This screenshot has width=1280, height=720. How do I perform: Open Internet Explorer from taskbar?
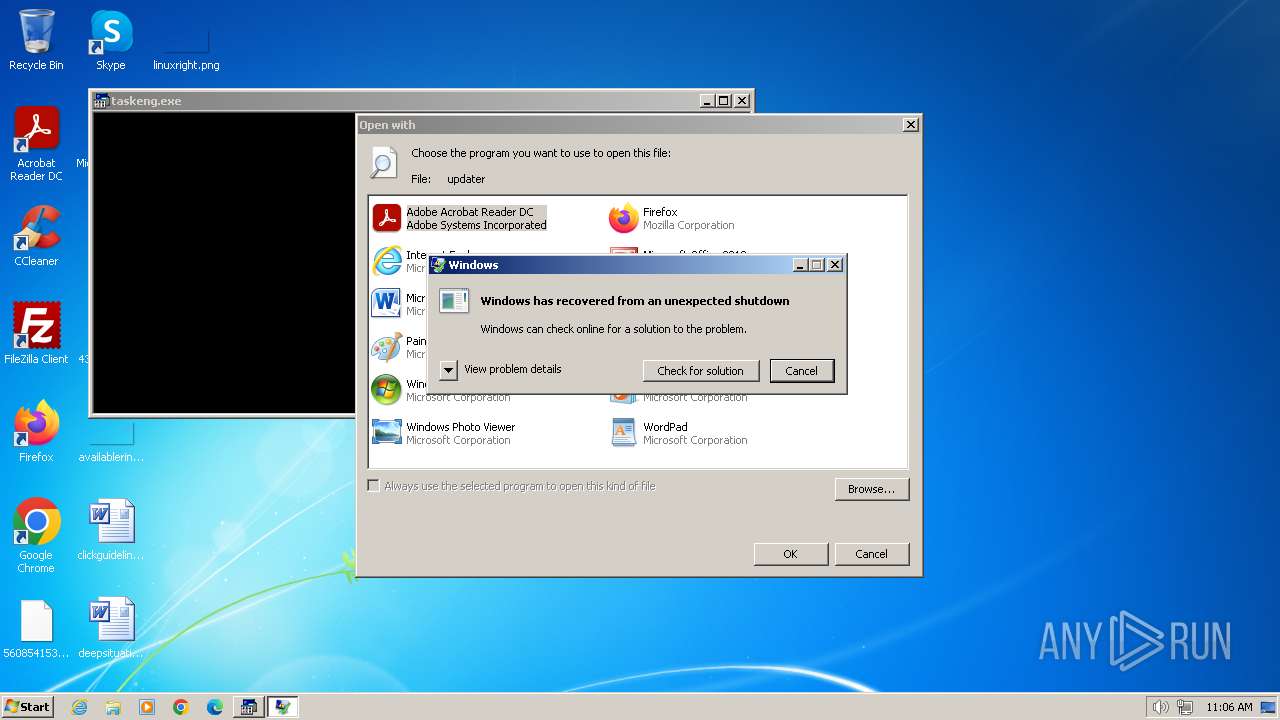[x=79, y=707]
